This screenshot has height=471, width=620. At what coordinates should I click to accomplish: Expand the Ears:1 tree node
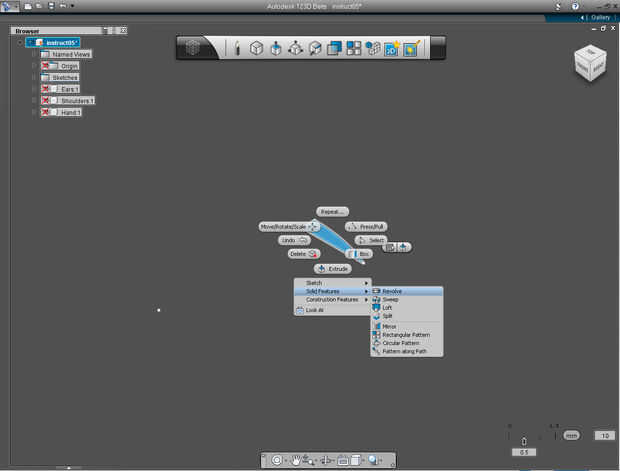point(34,89)
